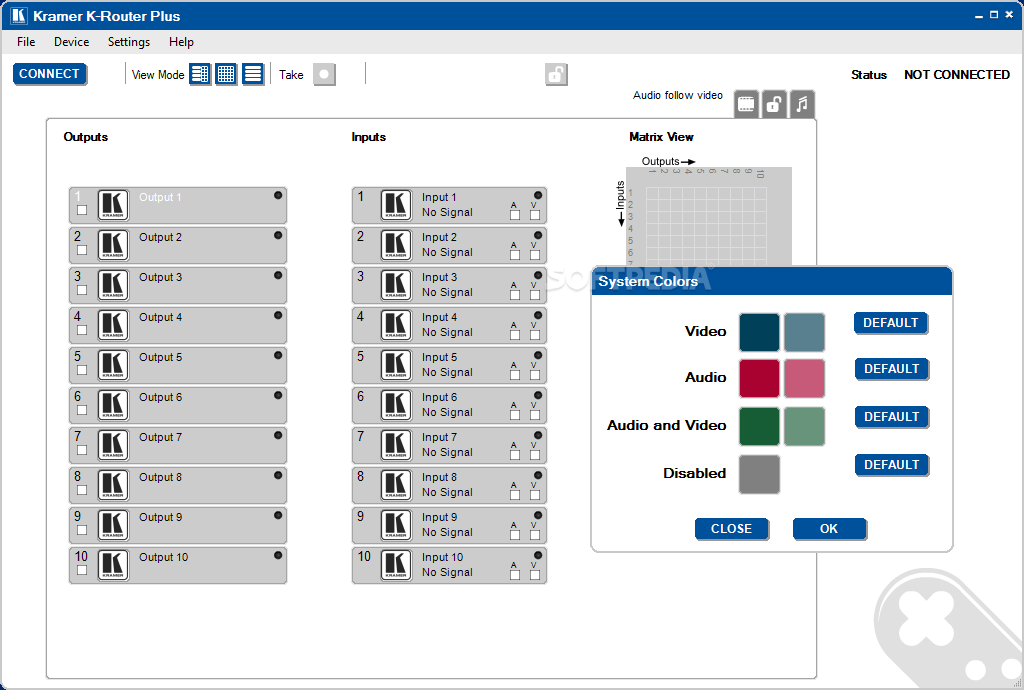Click the Kramer logo icon of Input 8

coord(396,485)
